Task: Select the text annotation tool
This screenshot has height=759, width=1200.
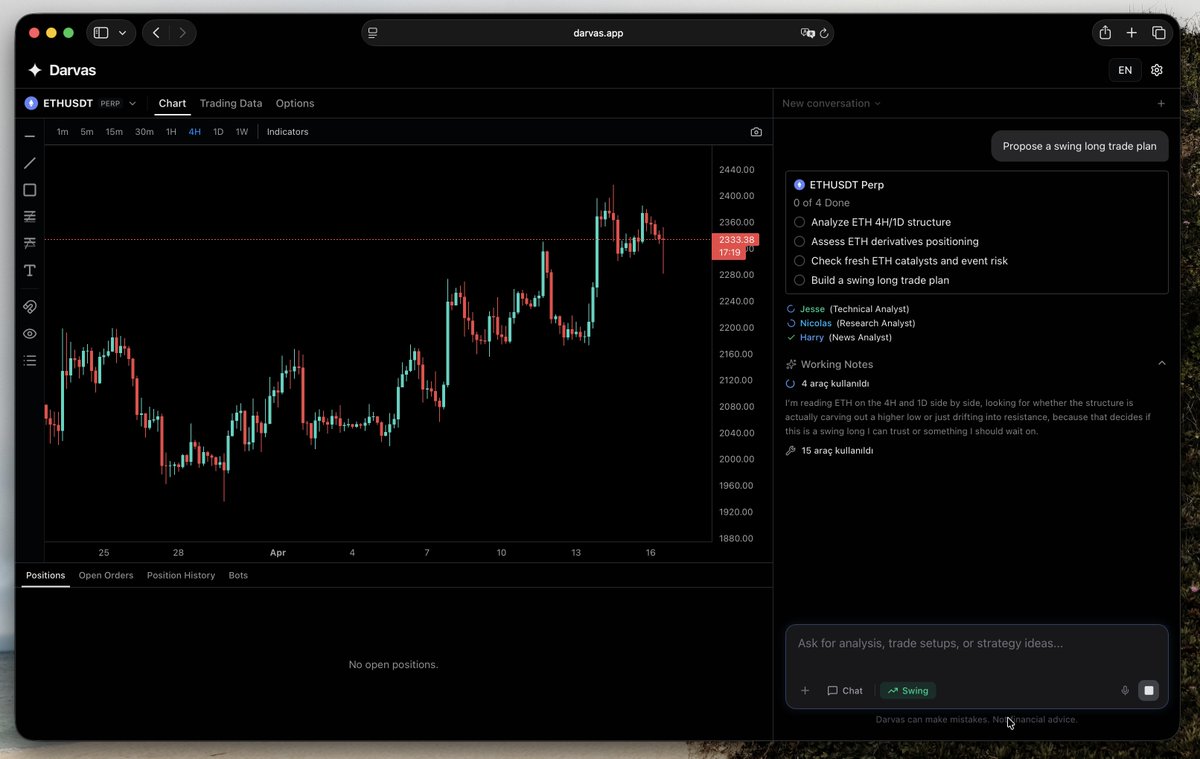Action: tap(29, 271)
